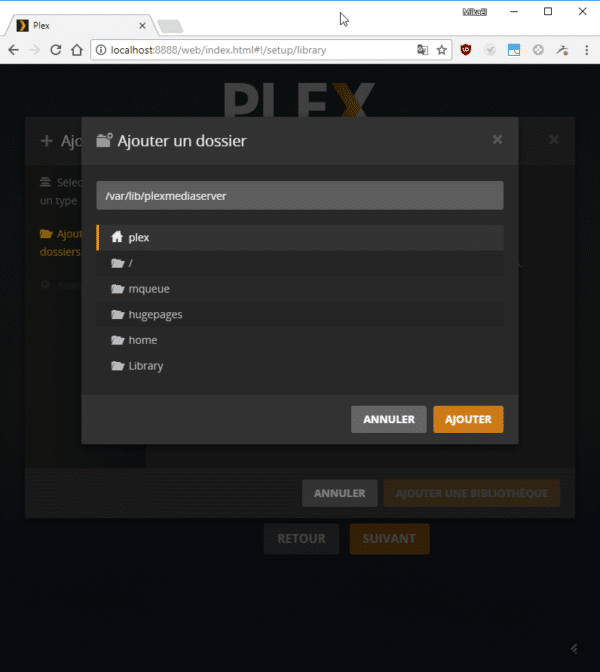Click the Mikaël profile button
This screenshot has height=672, width=600.
coord(474,12)
